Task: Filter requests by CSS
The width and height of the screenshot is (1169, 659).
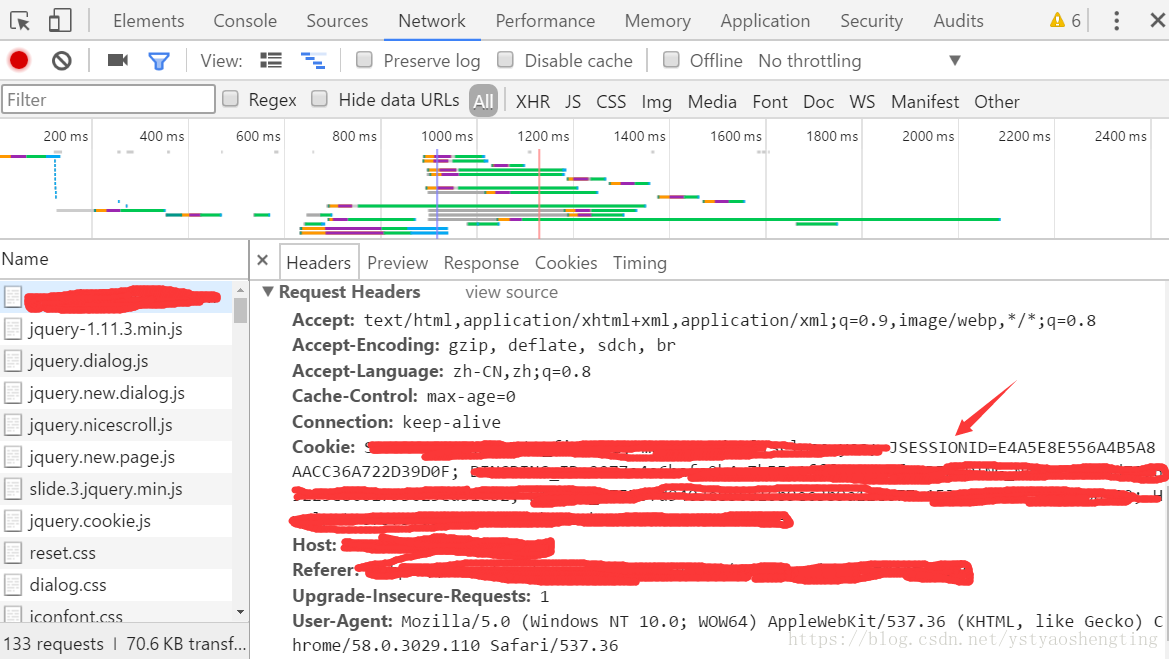Action: point(611,101)
